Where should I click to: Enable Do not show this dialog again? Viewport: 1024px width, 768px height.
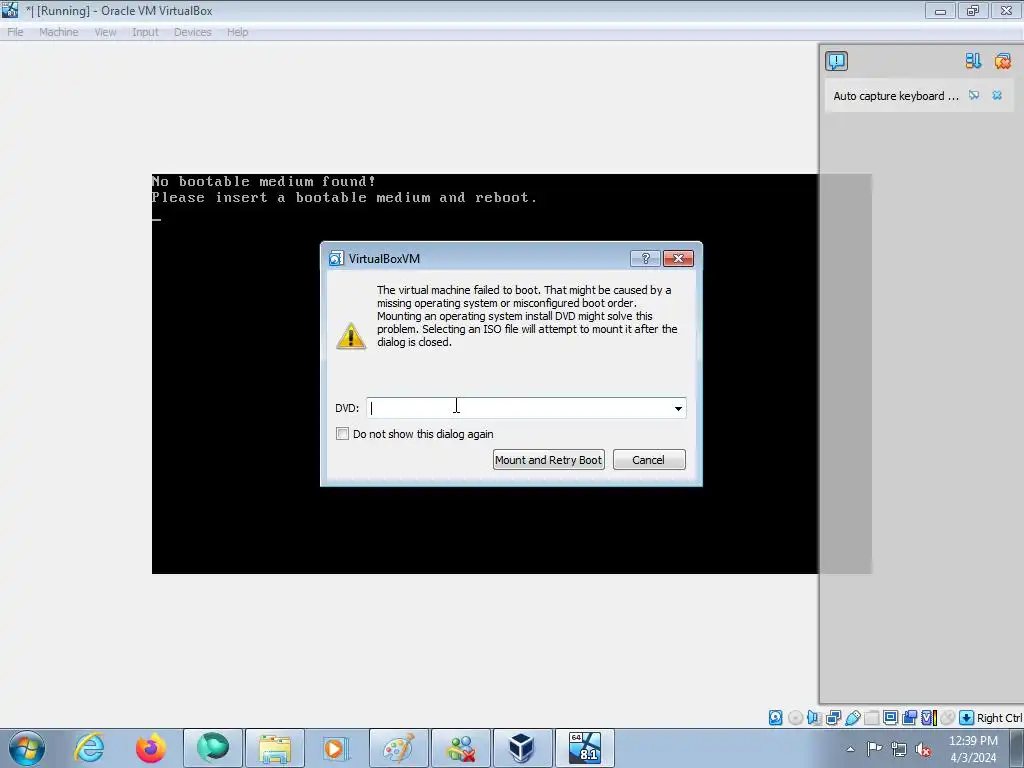click(342, 434)
